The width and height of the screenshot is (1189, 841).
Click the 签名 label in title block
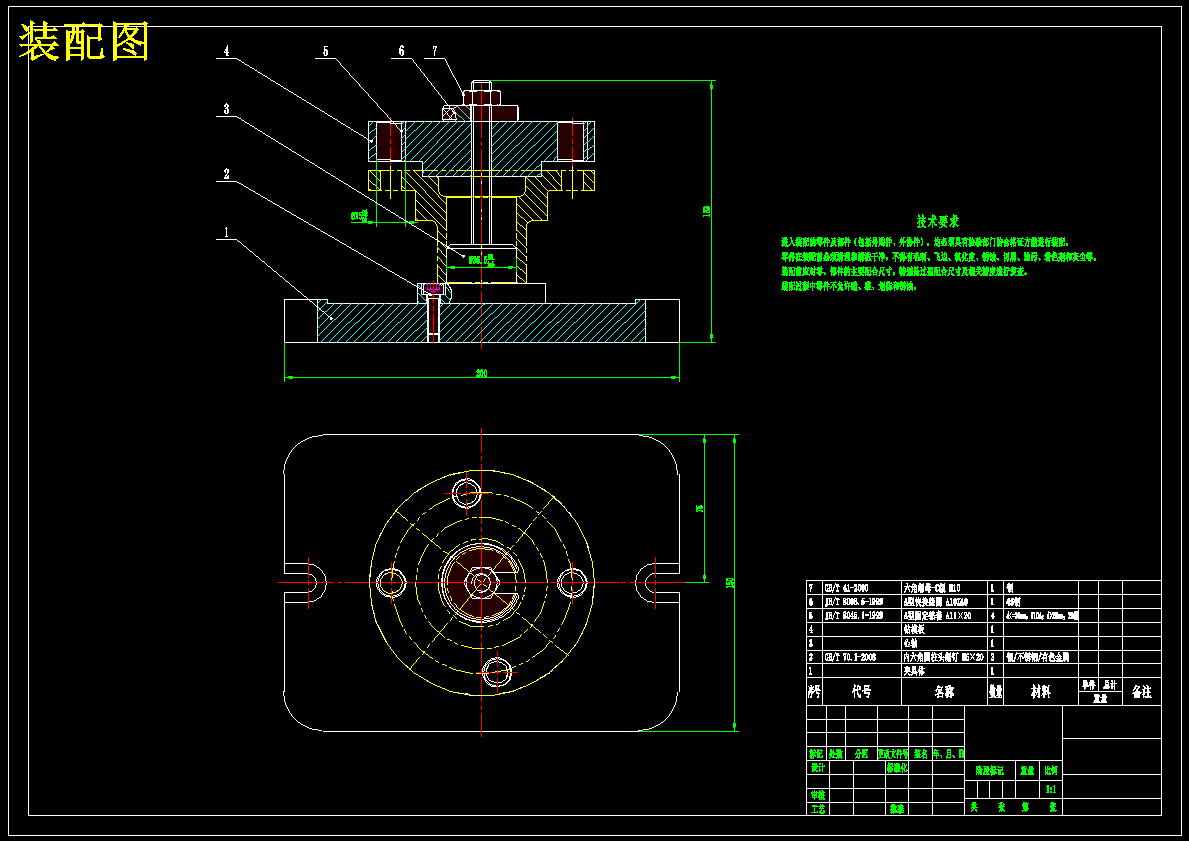(x=921, y=754)
